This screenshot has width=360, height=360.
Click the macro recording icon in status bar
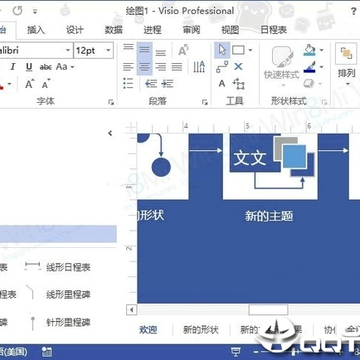[x=47, y=352]
